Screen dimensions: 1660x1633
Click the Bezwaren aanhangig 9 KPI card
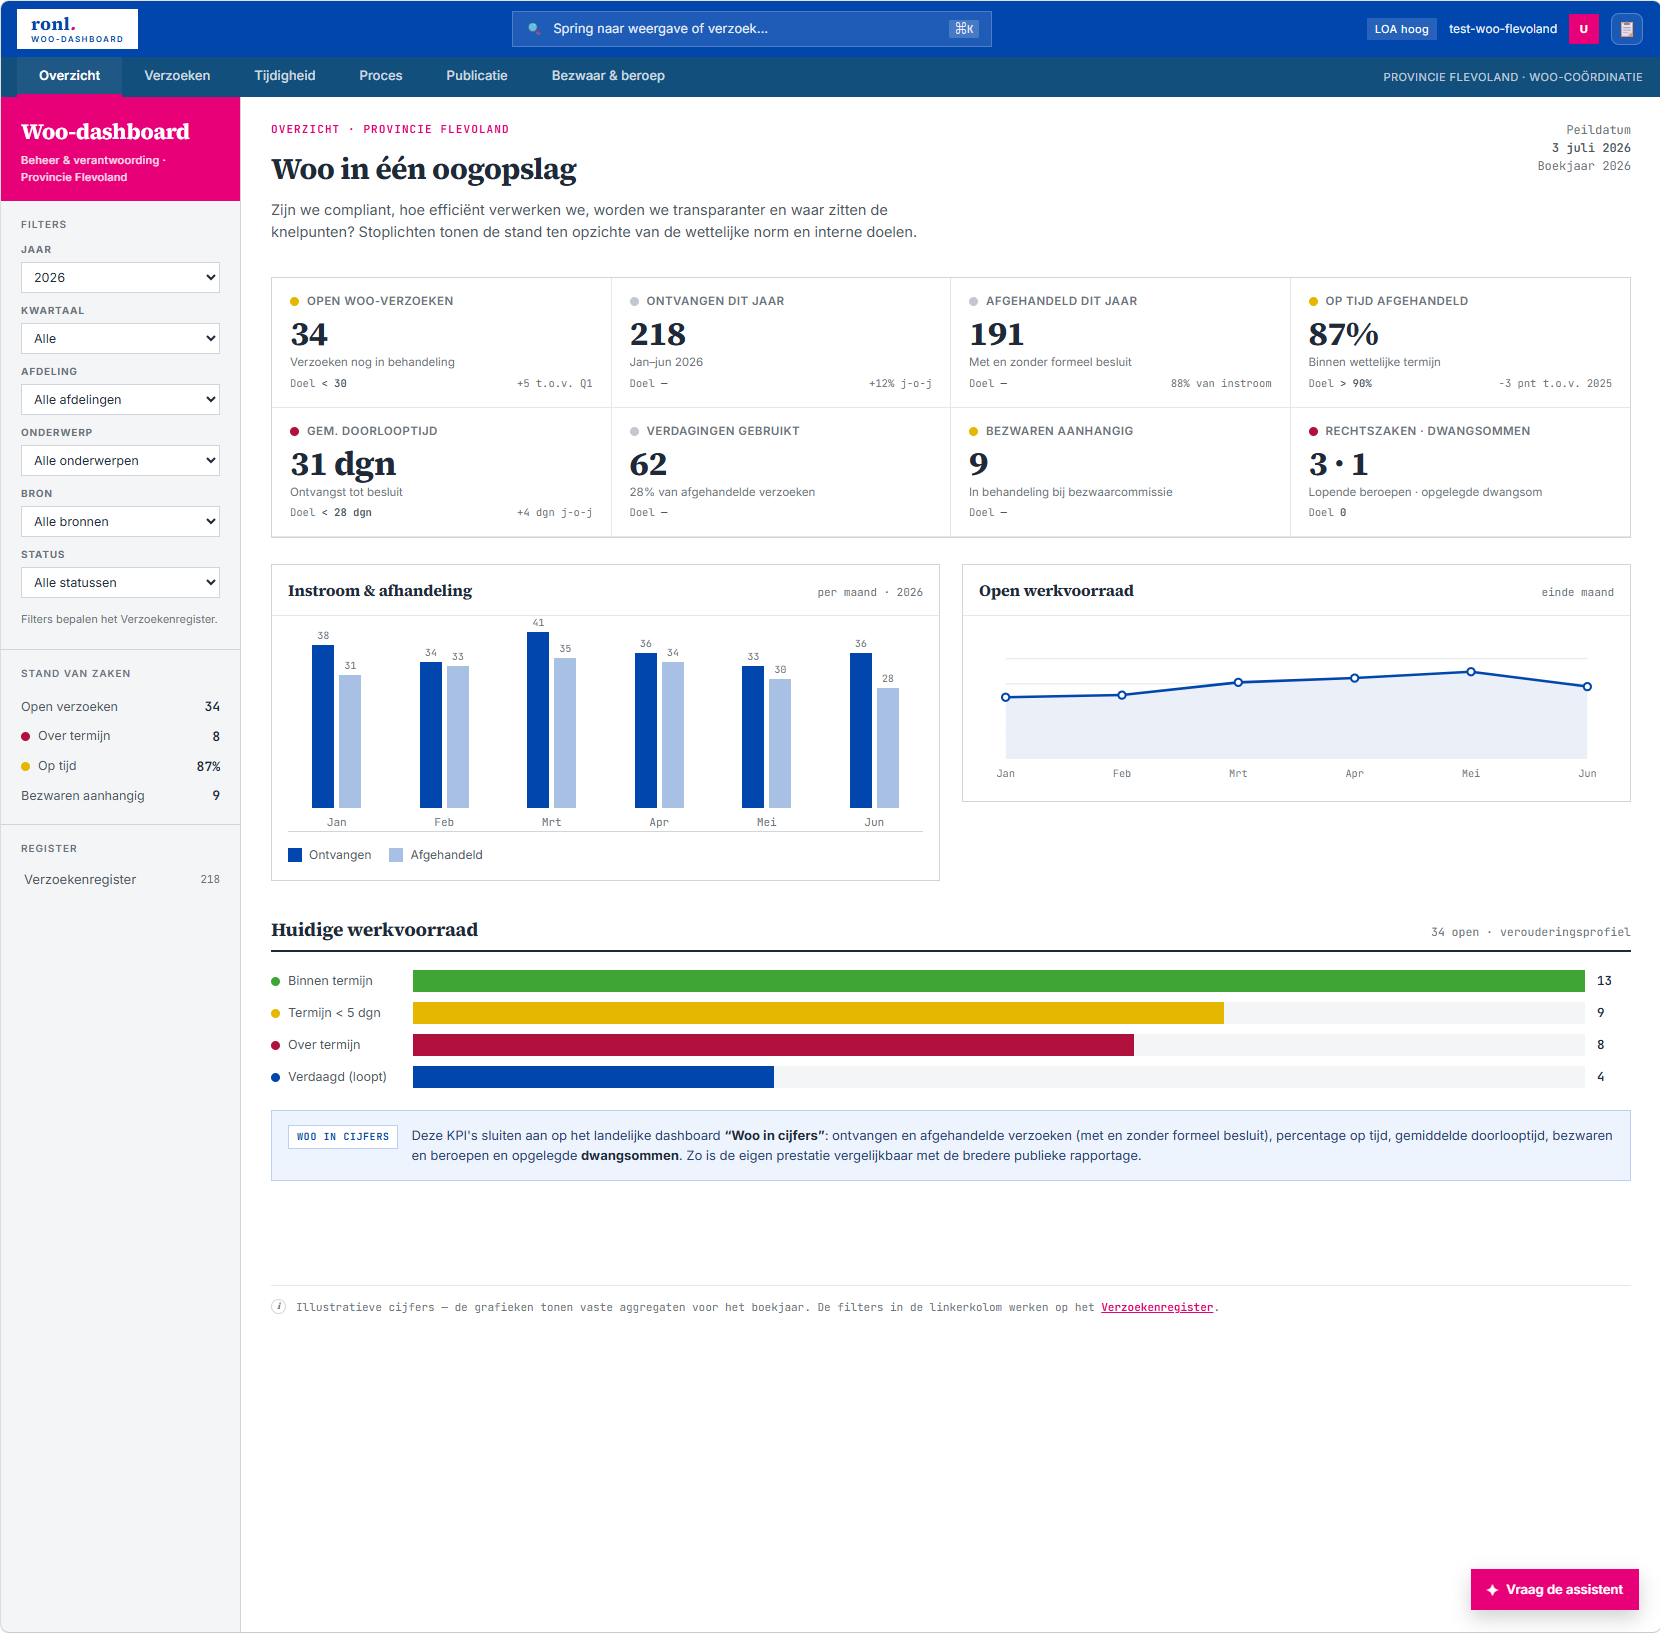pos(1120,472)
